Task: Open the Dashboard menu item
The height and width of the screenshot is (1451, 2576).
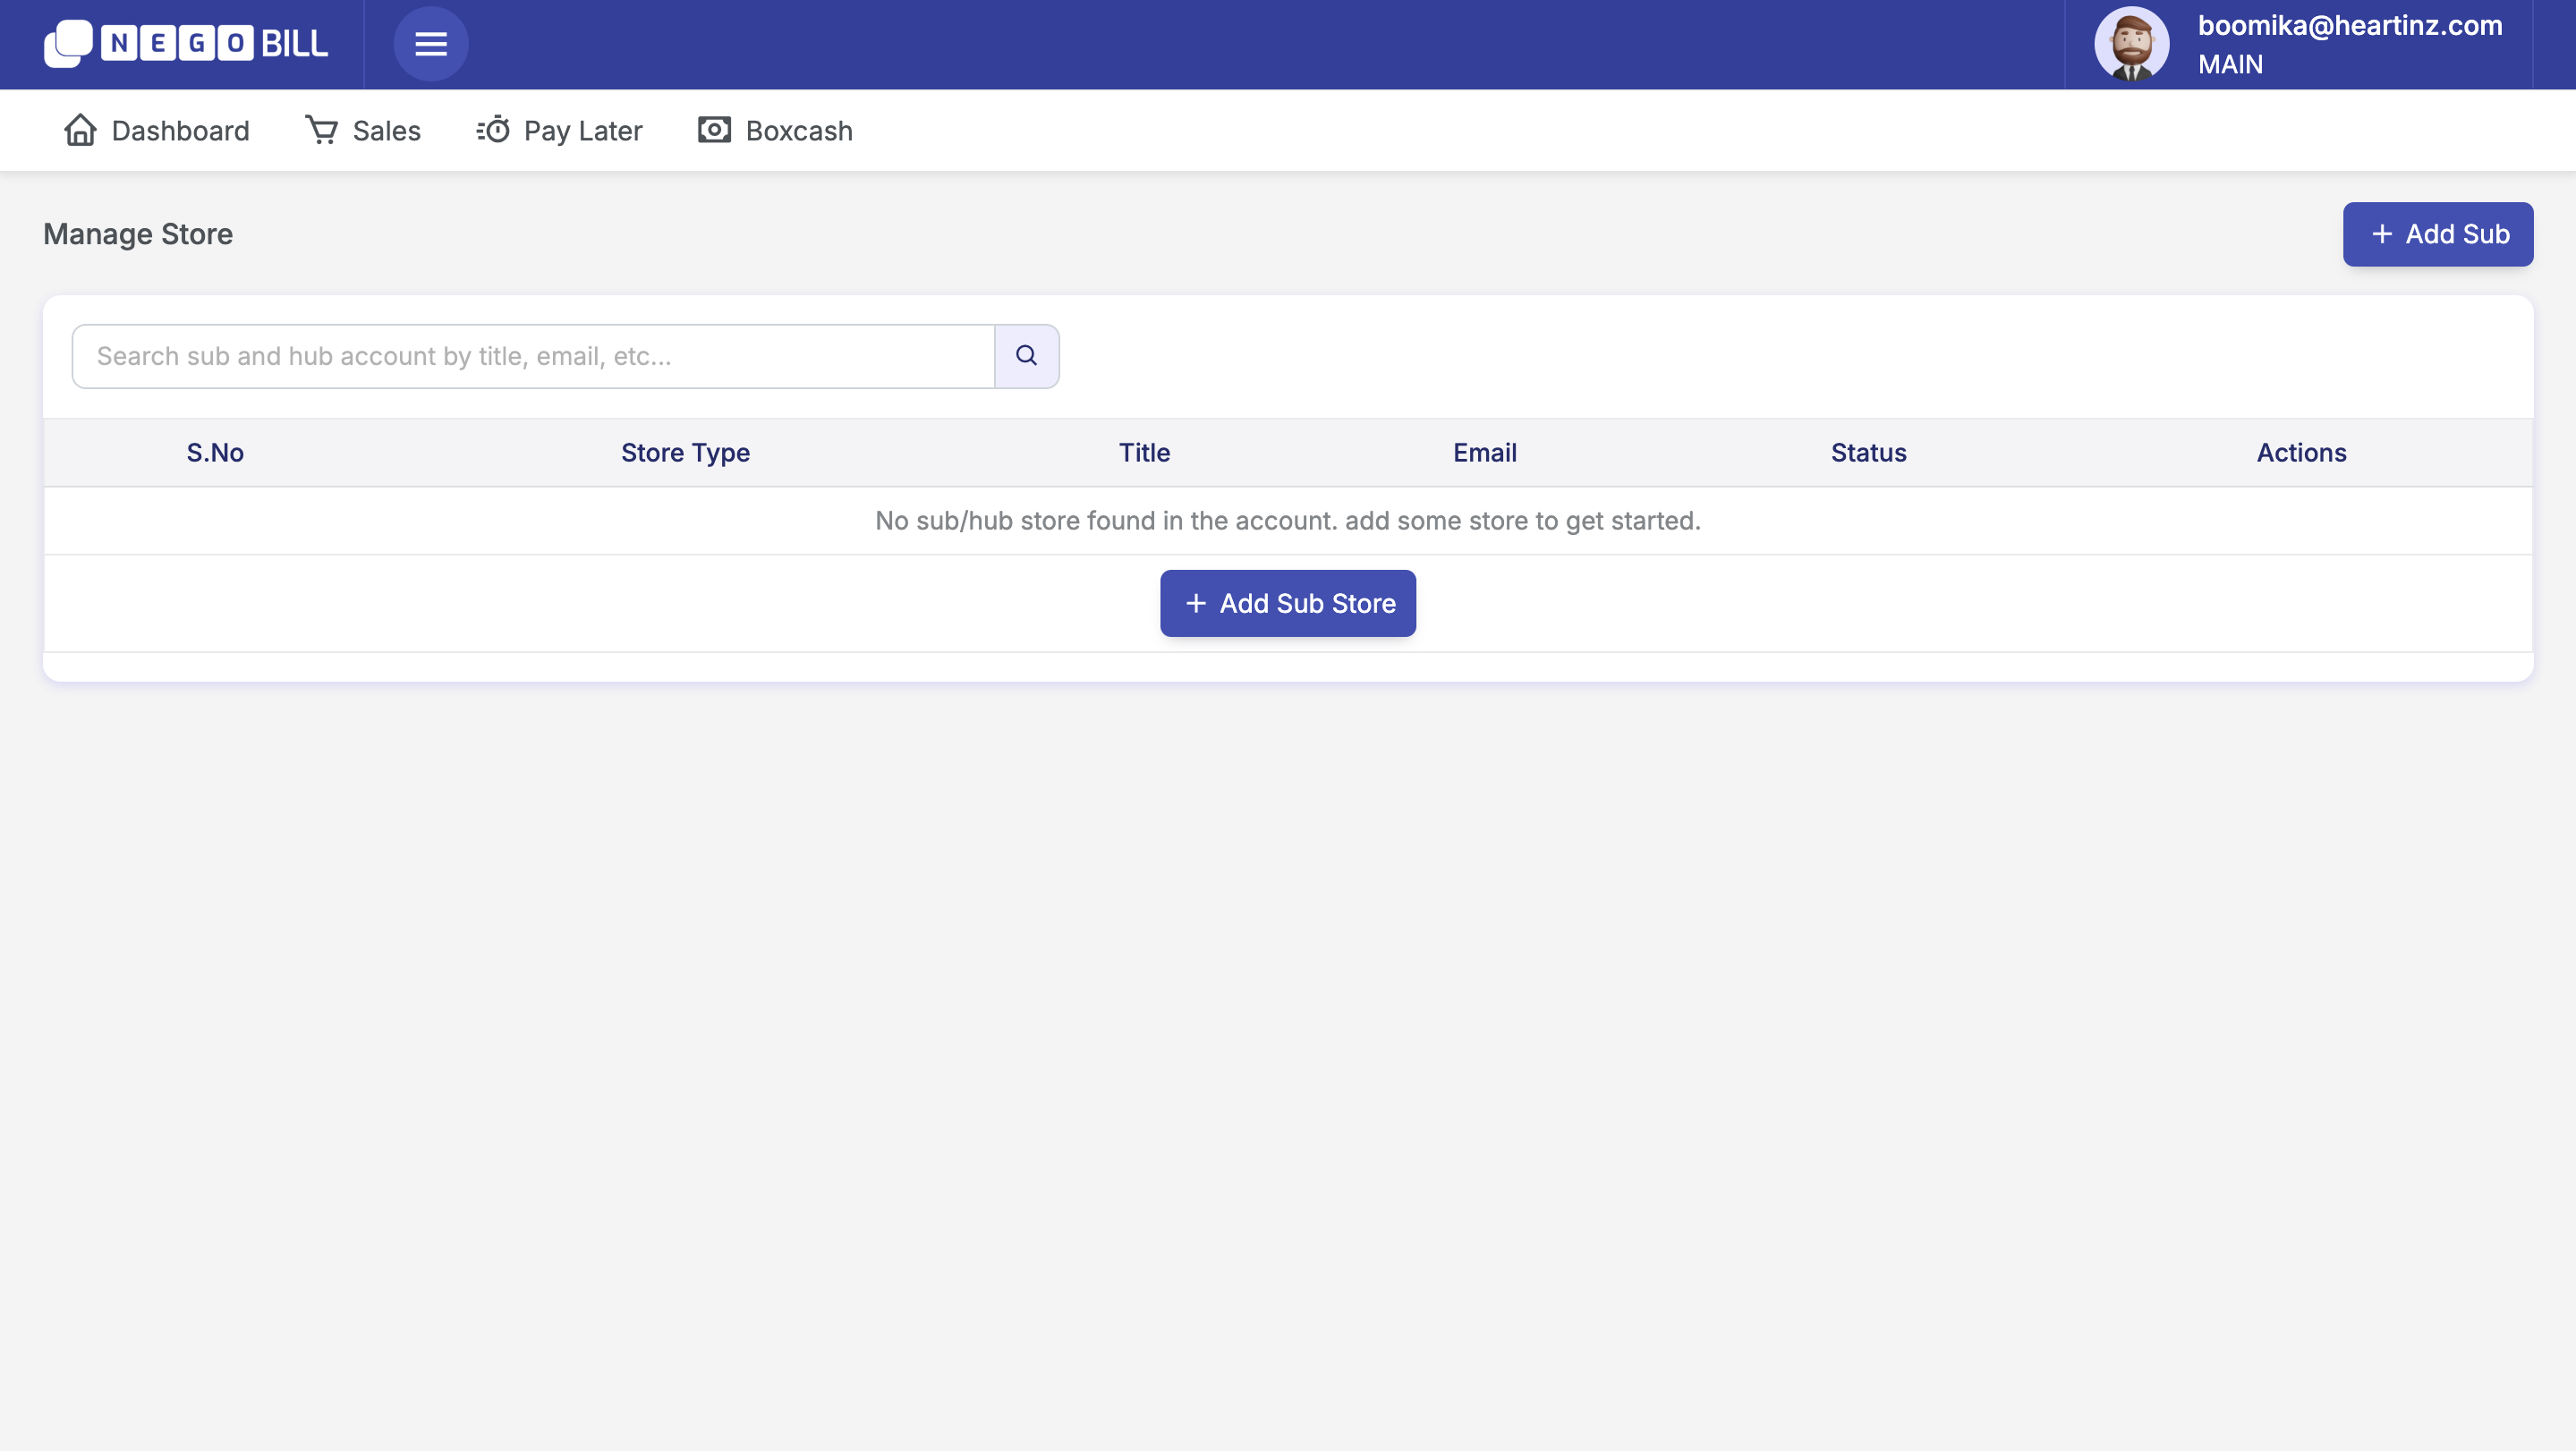Action: 180,131
